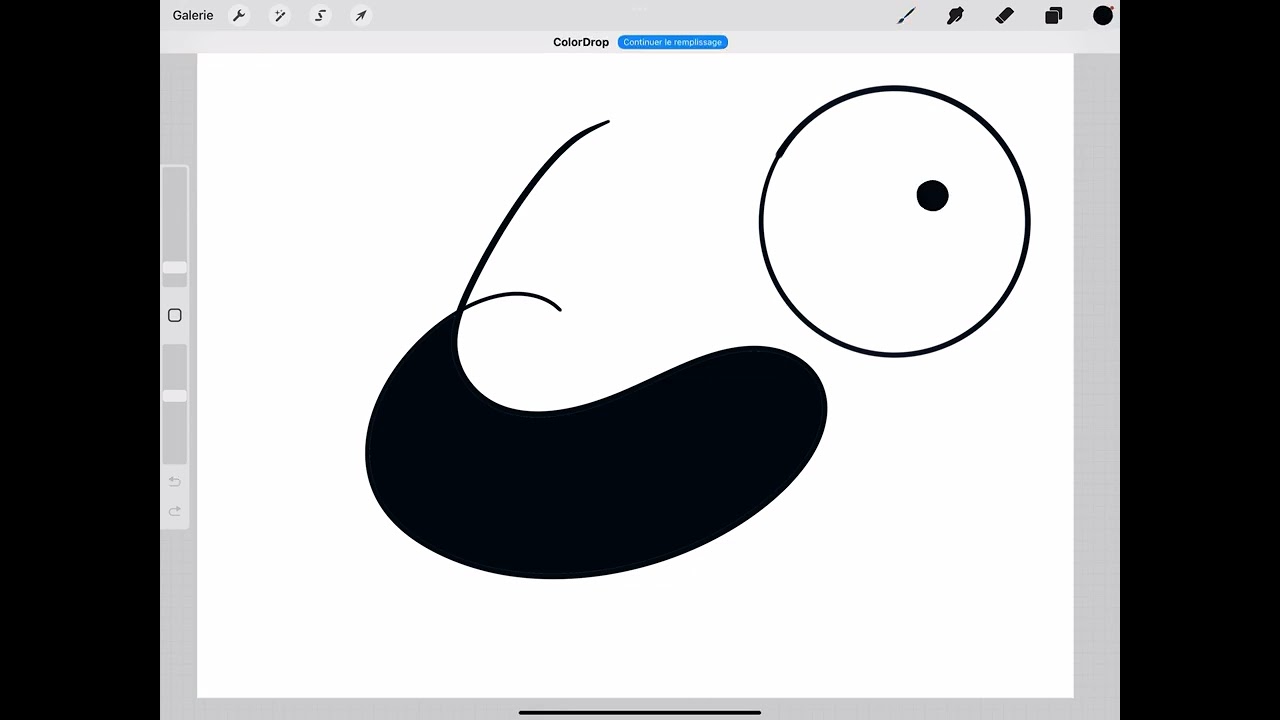Select the Paint brush tool
Screen dimensions: 1280x720
tap(906, 15)
